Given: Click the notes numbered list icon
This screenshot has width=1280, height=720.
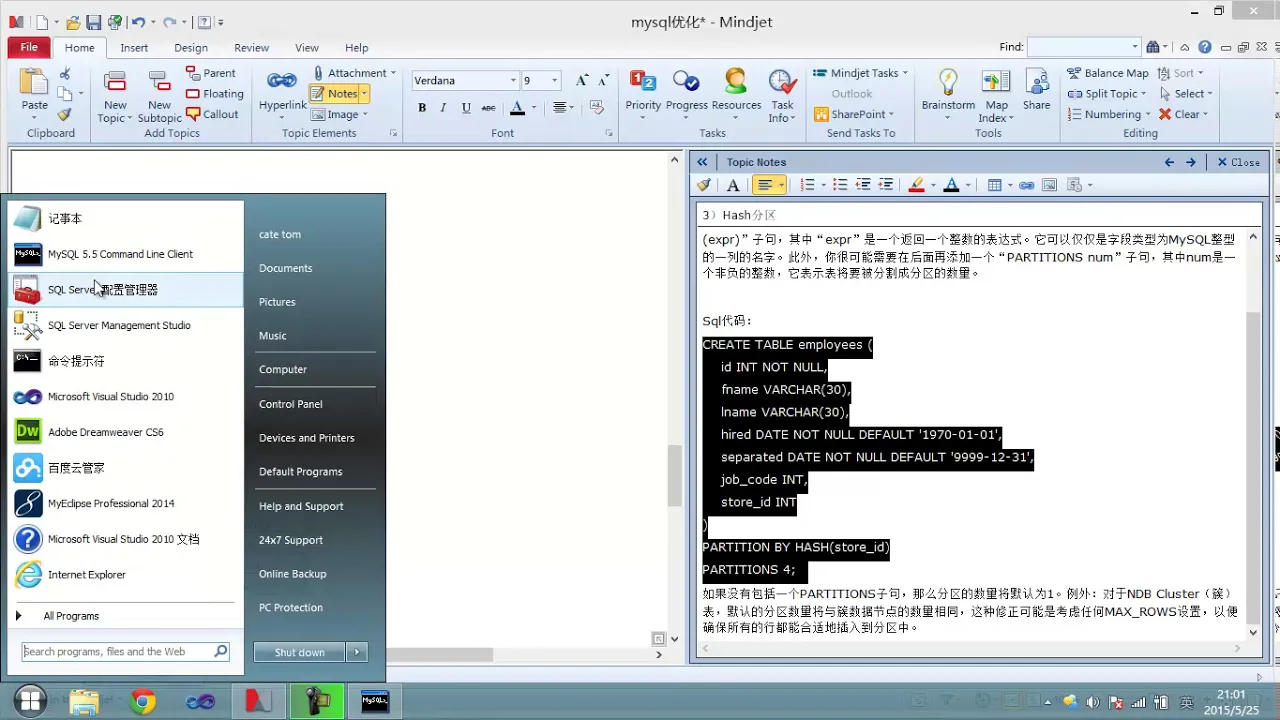Looking at the screenshot, I should click(808, 185).
